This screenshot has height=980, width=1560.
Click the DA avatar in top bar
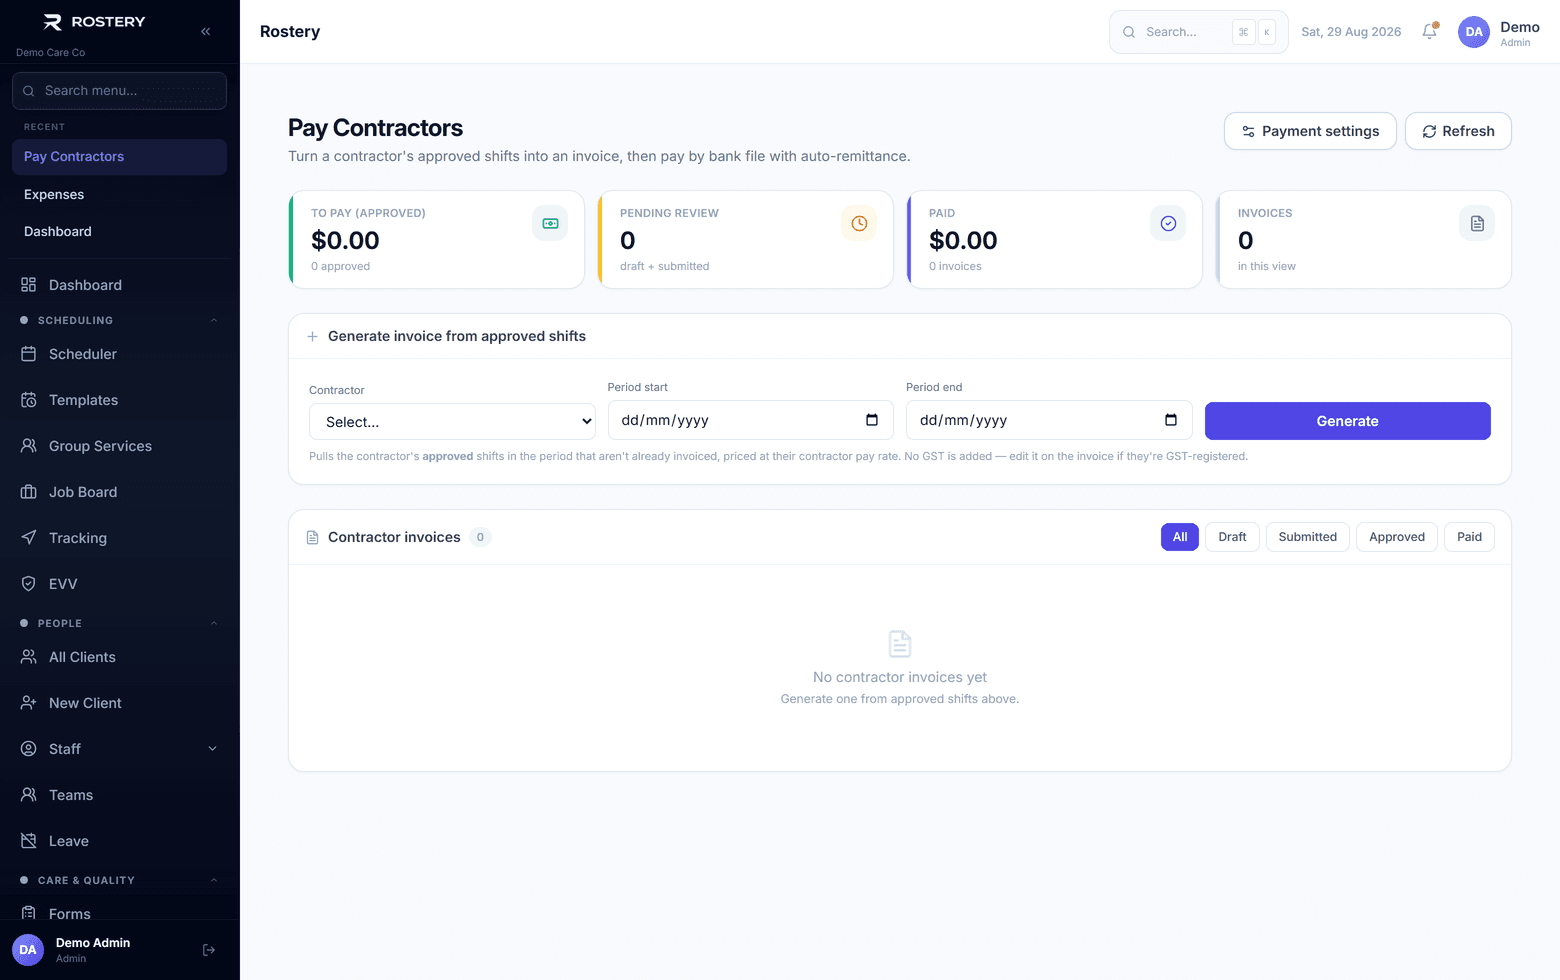1474,32
